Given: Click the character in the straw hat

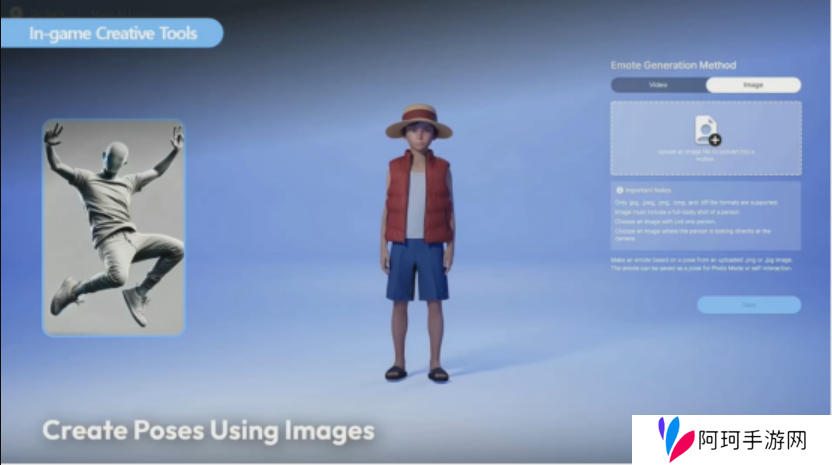Looking at the screenshot, I should tap(418, 243).
